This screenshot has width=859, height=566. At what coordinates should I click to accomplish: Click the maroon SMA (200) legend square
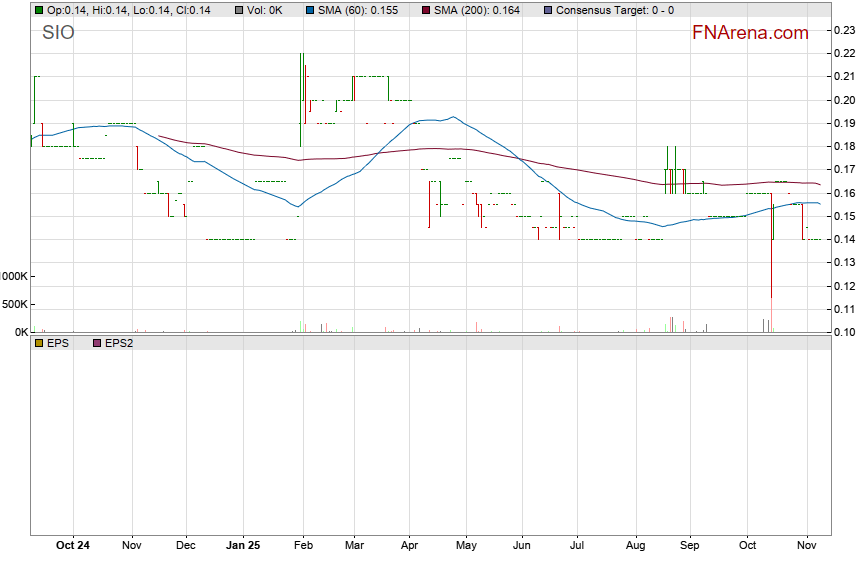coord(424,10)
